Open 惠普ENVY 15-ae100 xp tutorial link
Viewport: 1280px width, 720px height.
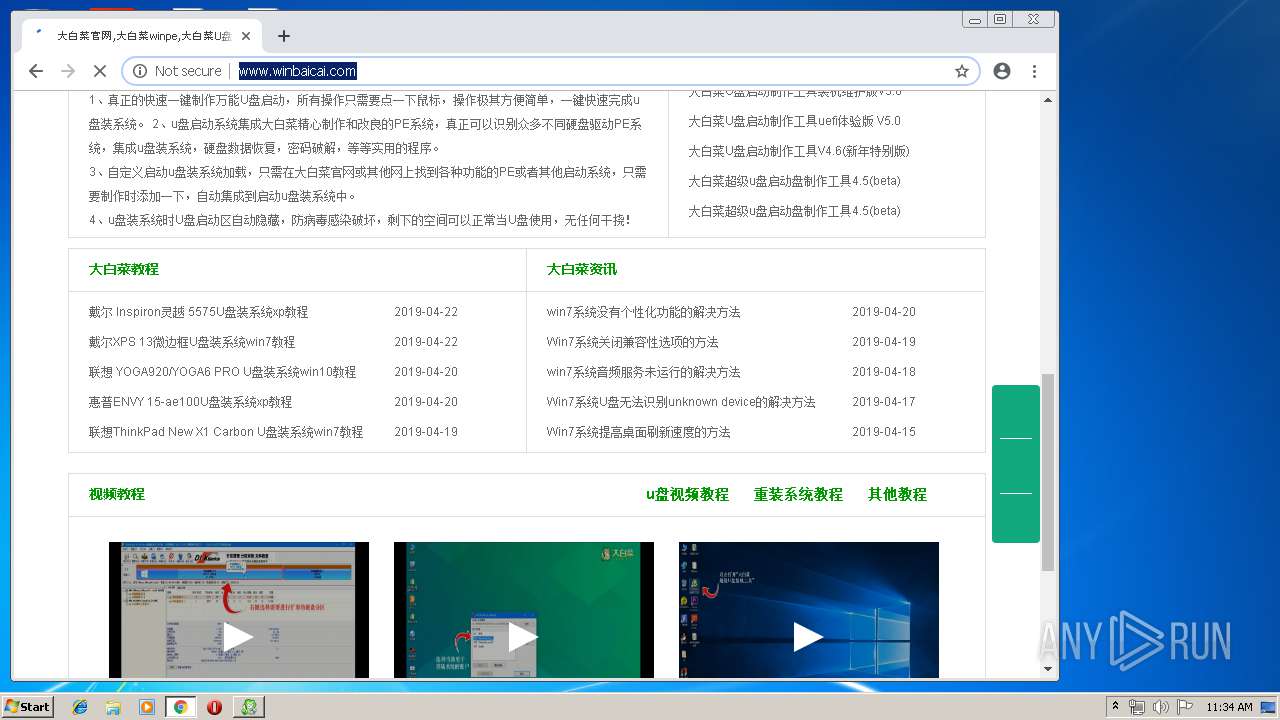(190, 402)
